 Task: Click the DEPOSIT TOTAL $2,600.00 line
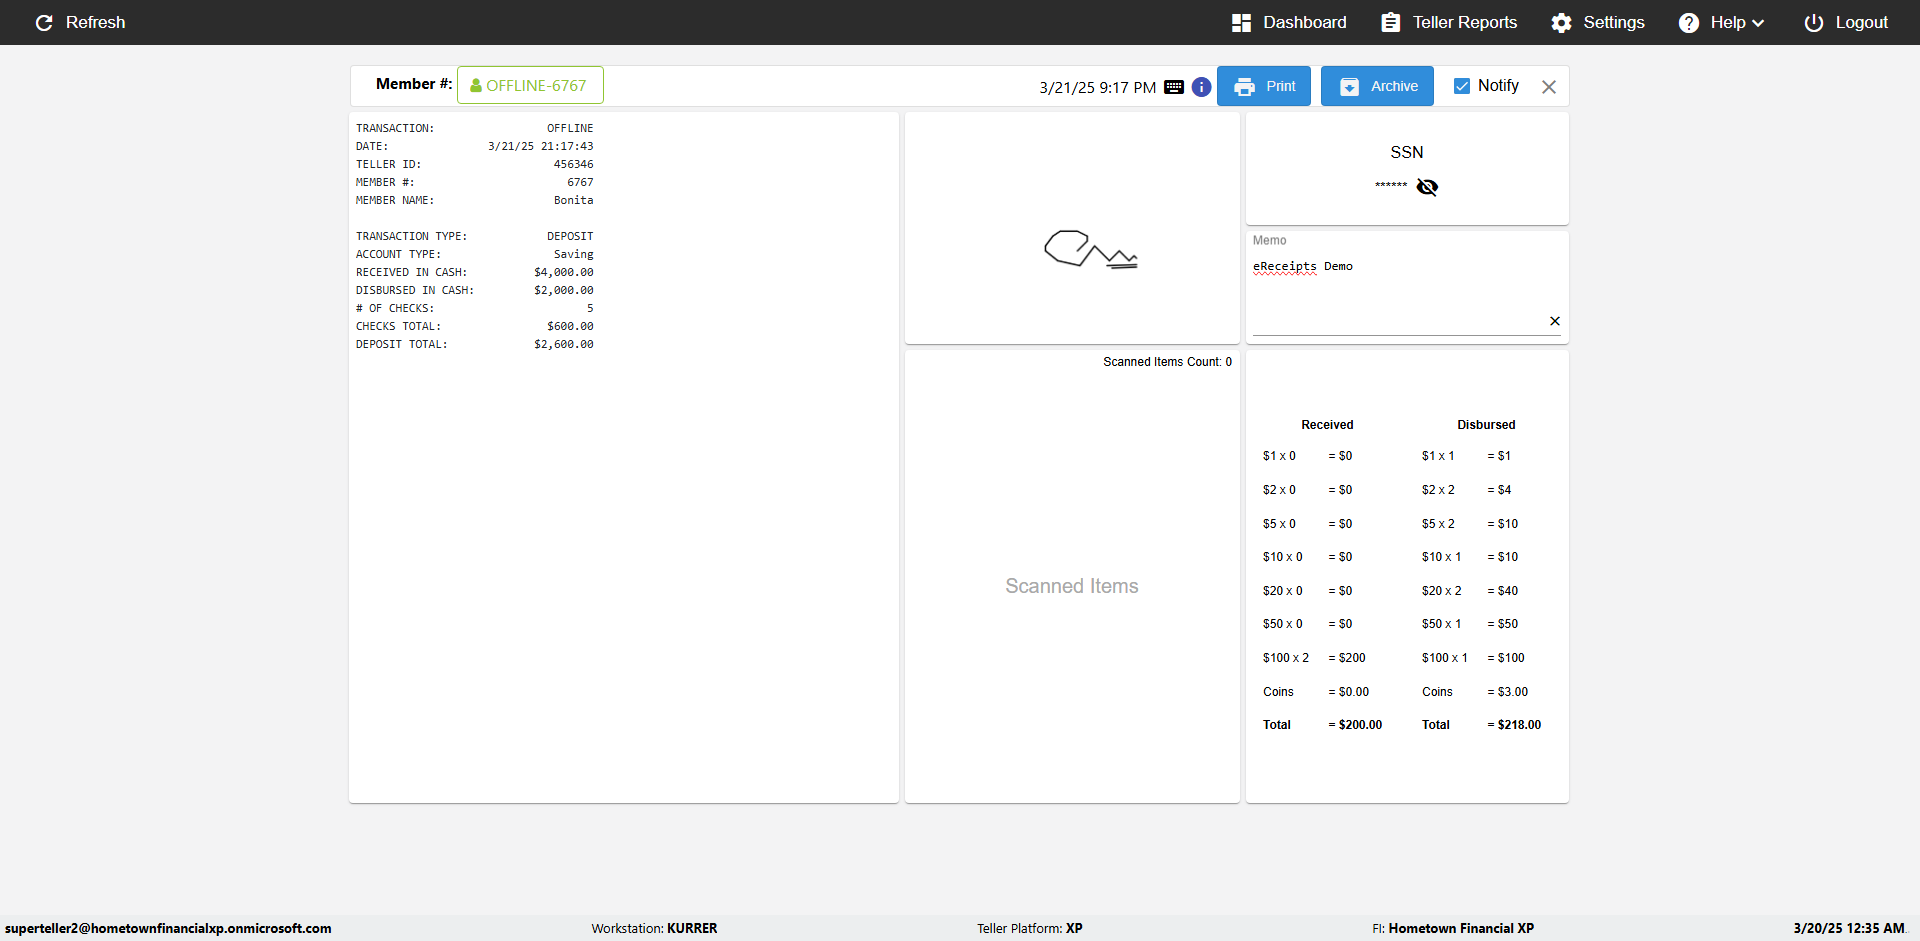tap(474, 344)
